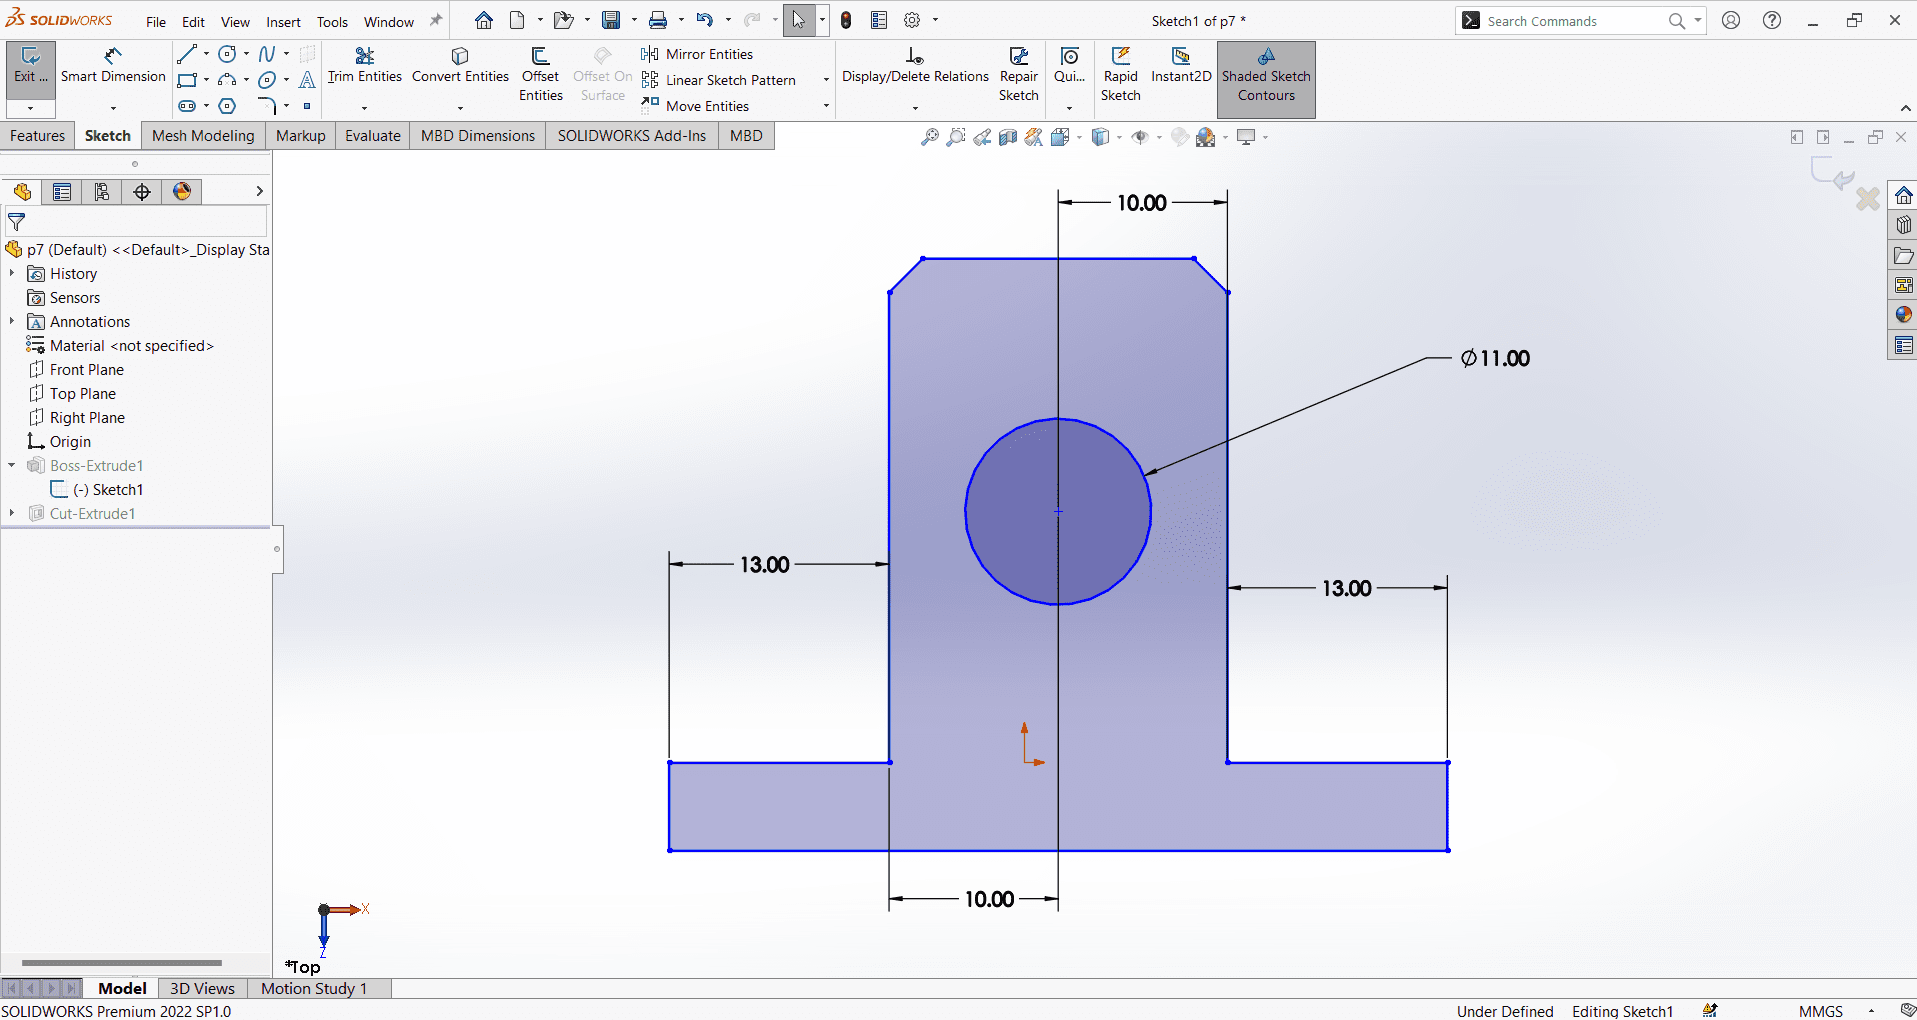Viewport: 1917px width, 1020px height.
Task: Click the Section View icon
Action: point(1008,138)
